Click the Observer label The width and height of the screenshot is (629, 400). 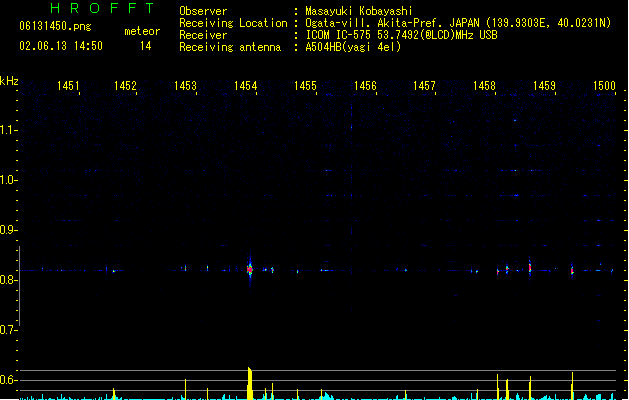pos(203,11)
